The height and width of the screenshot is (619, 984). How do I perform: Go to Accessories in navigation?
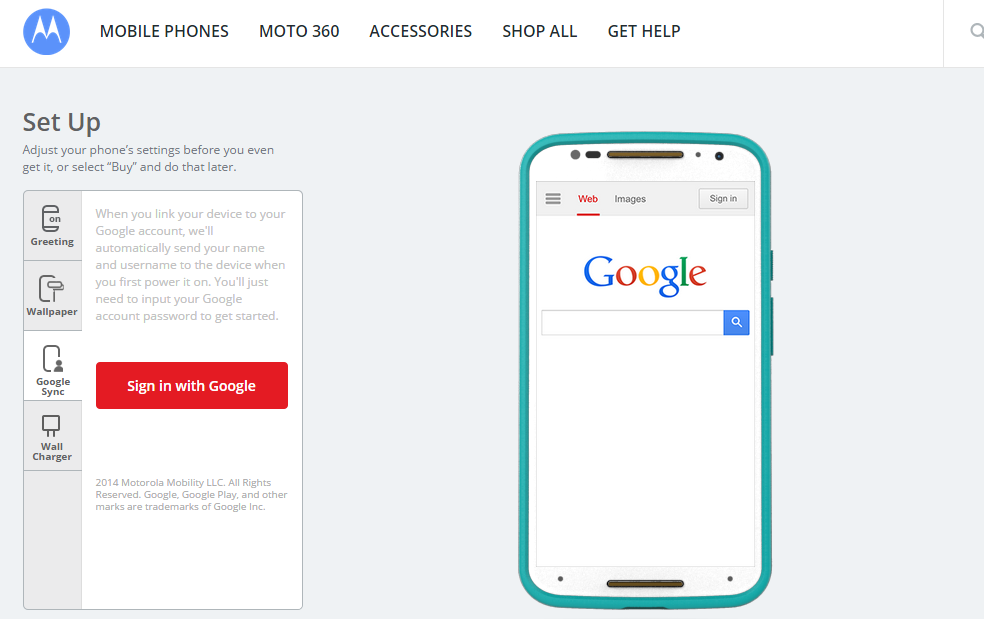click(420, 31)
